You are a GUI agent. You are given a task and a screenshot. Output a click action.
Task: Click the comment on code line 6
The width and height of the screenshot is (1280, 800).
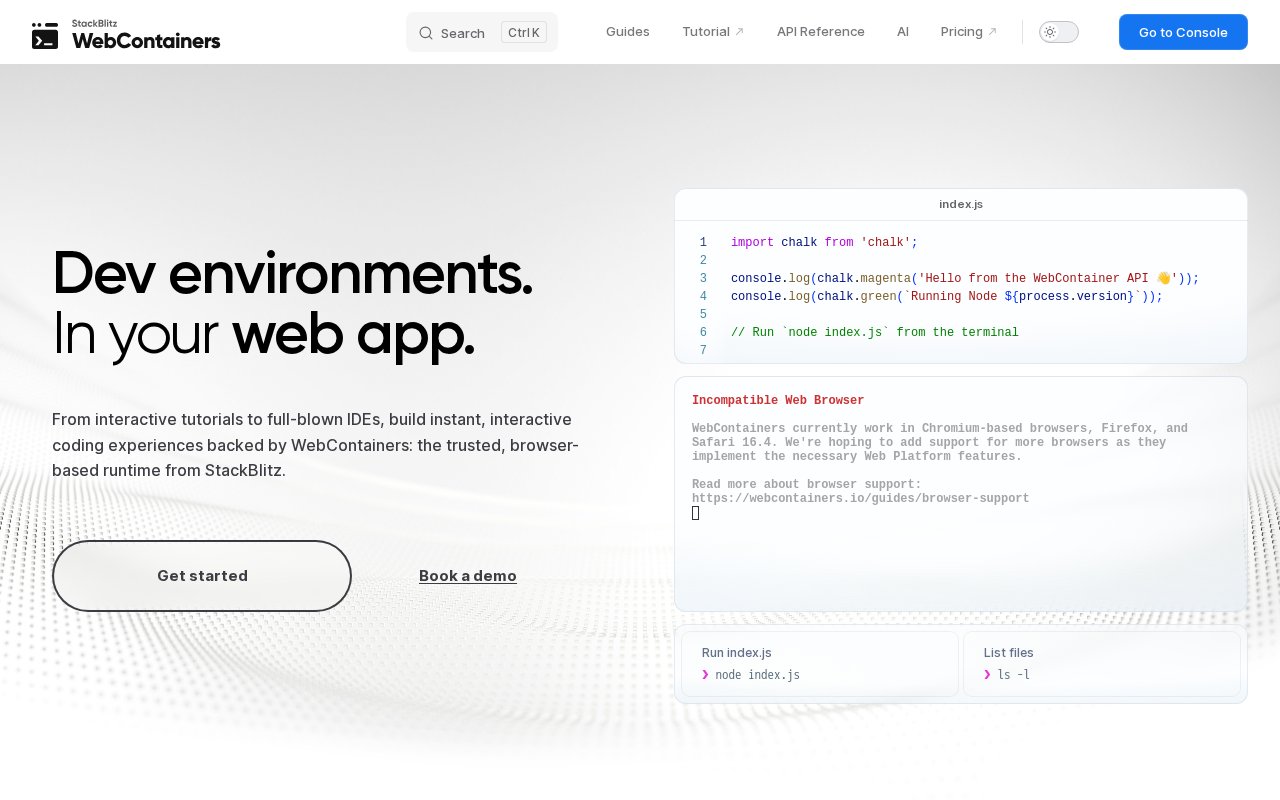coord(875,333)
